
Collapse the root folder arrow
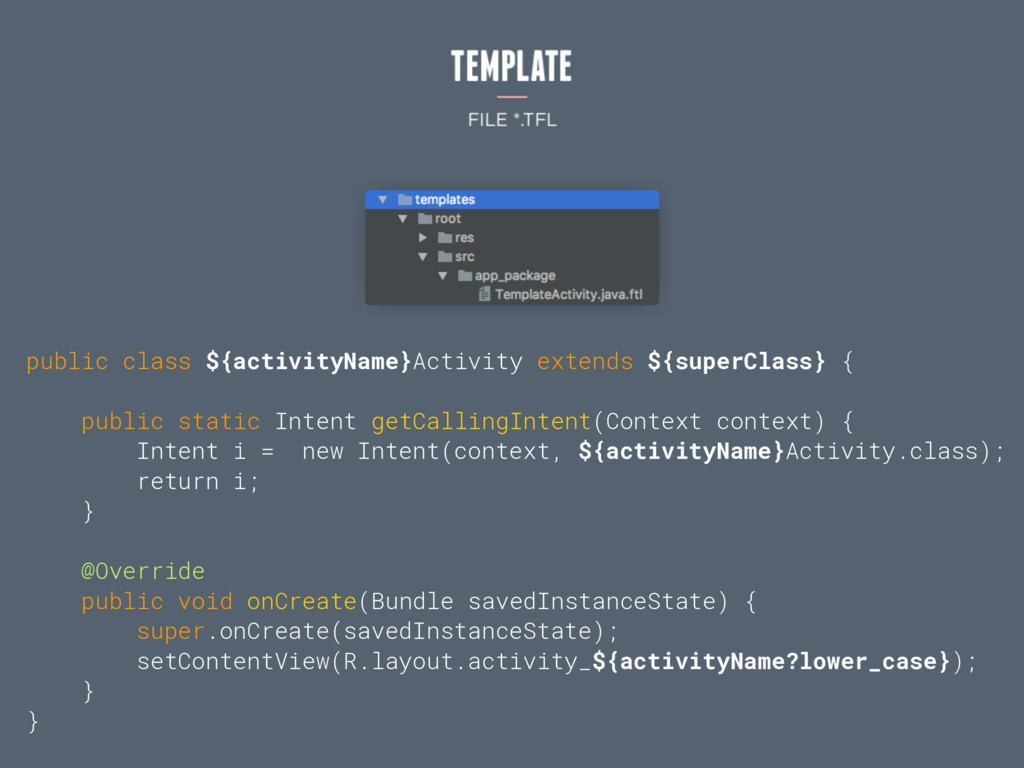coord(403,218)
